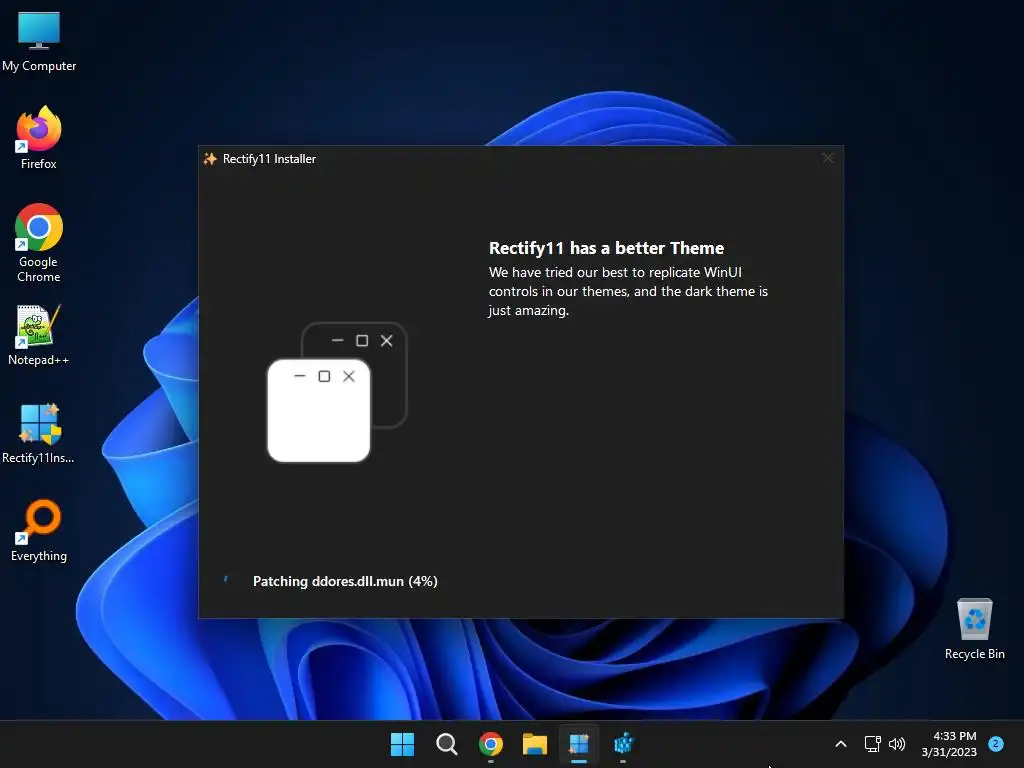Click the Rectify11 Installer title text
Image resolution: width=1024 pixels, height=768 pixels.
[x=269, y=159]
